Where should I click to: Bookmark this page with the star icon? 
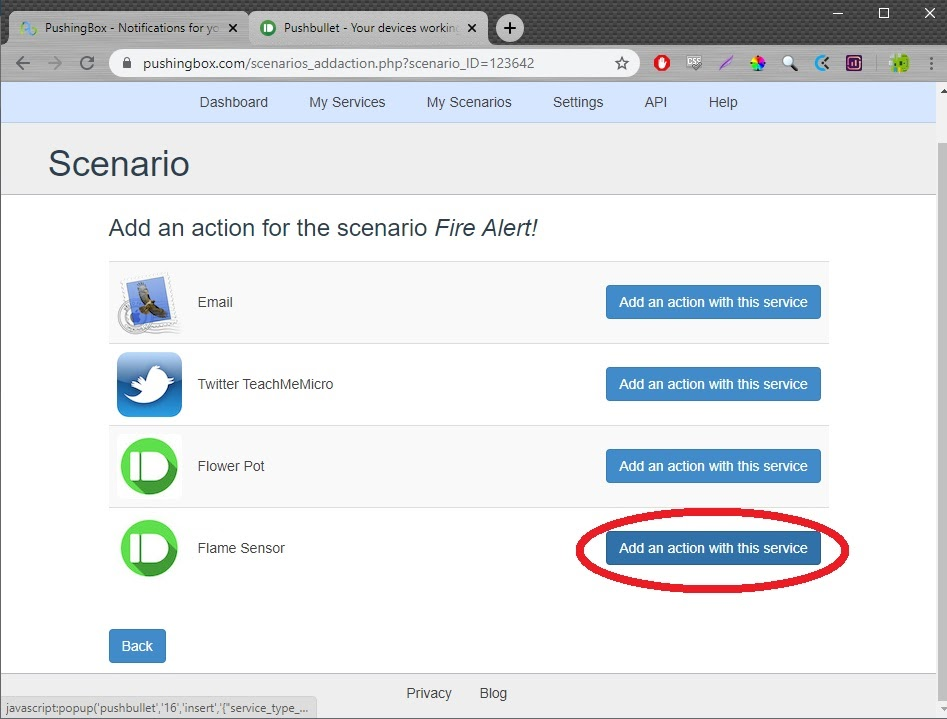coord(622,63)
